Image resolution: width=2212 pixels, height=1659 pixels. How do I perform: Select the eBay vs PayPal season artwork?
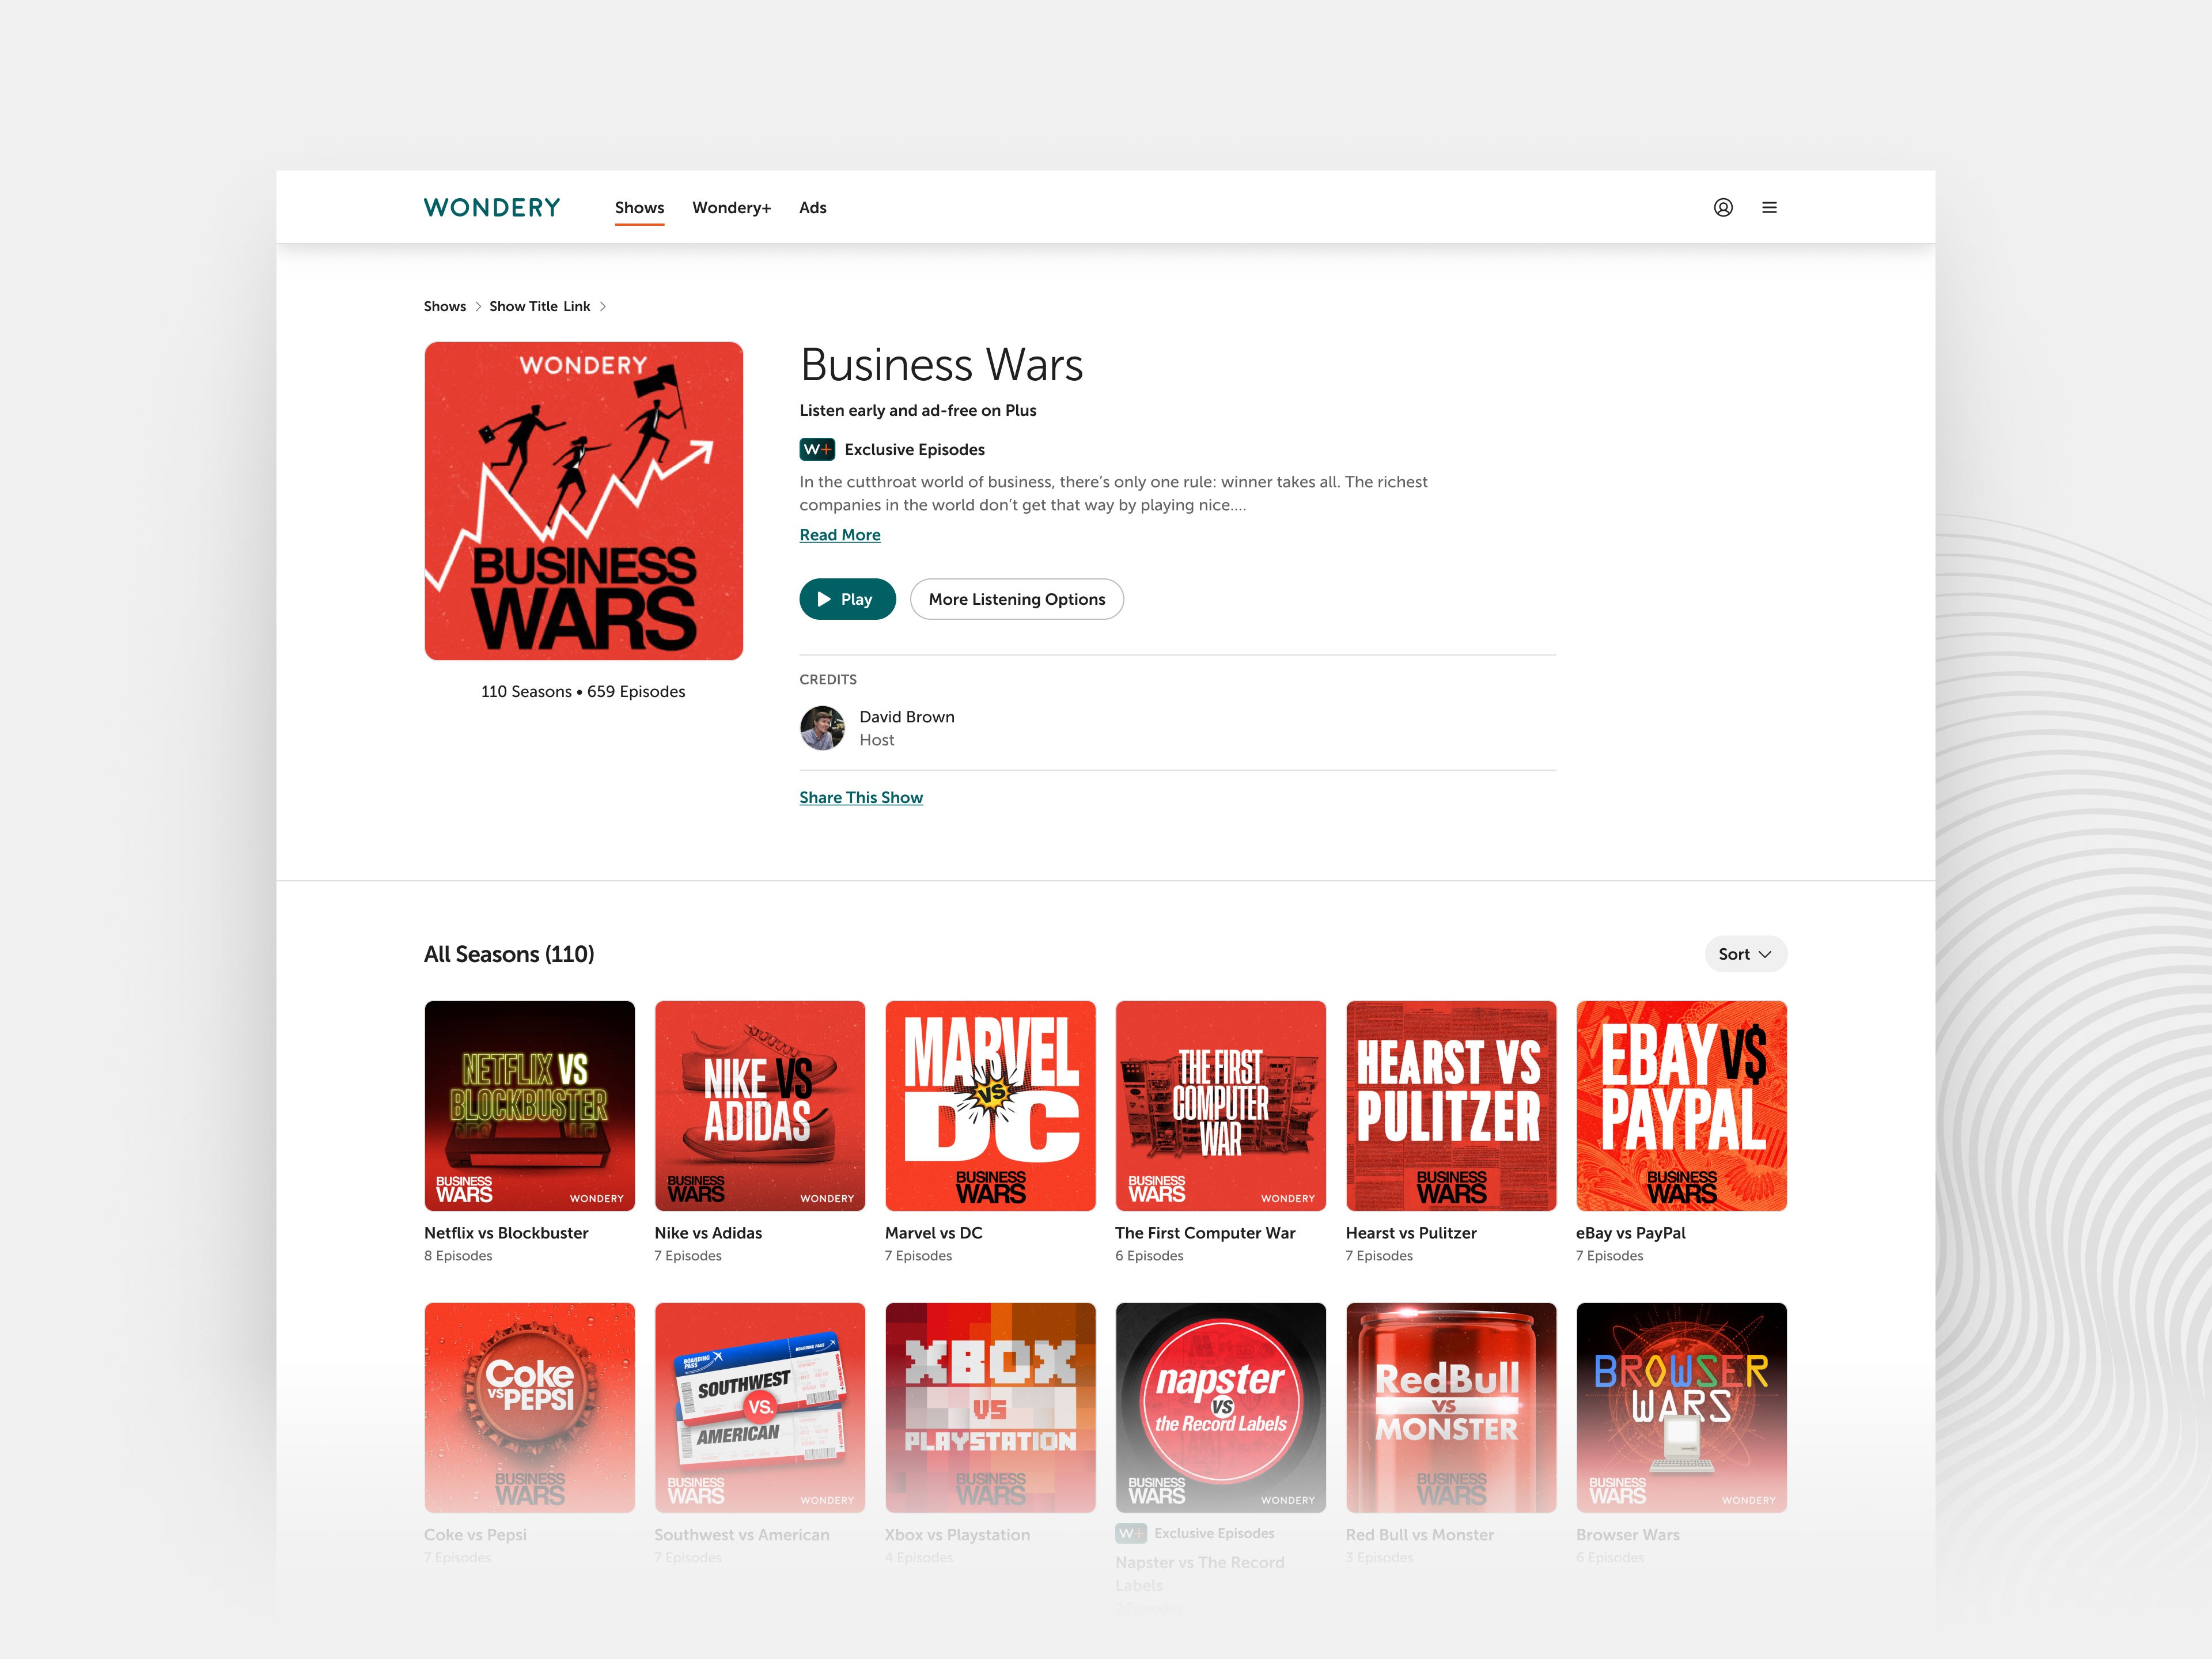(1681, 1106)
